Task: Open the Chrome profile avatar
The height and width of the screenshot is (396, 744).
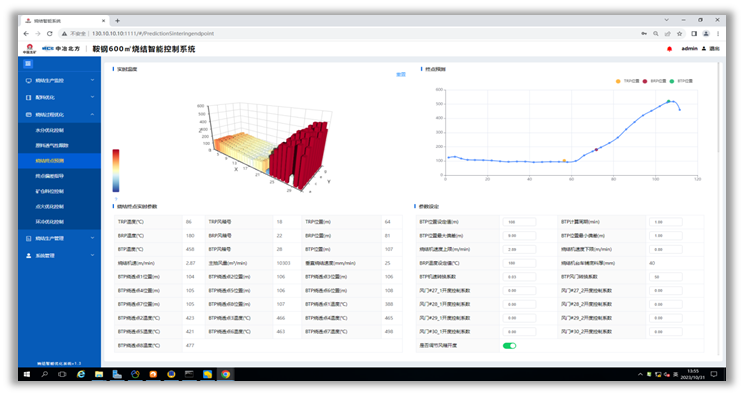Action: coord(706,34)
